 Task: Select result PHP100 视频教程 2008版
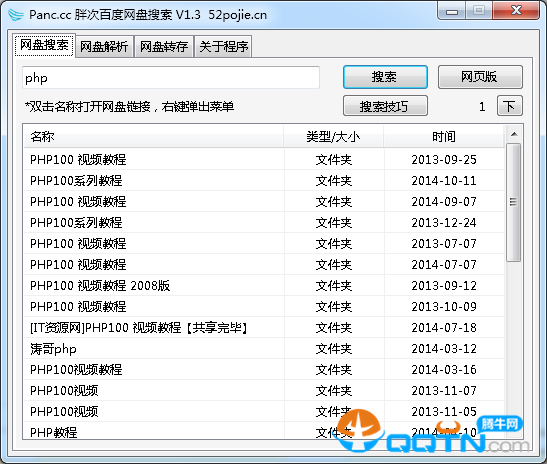point(264,285)
